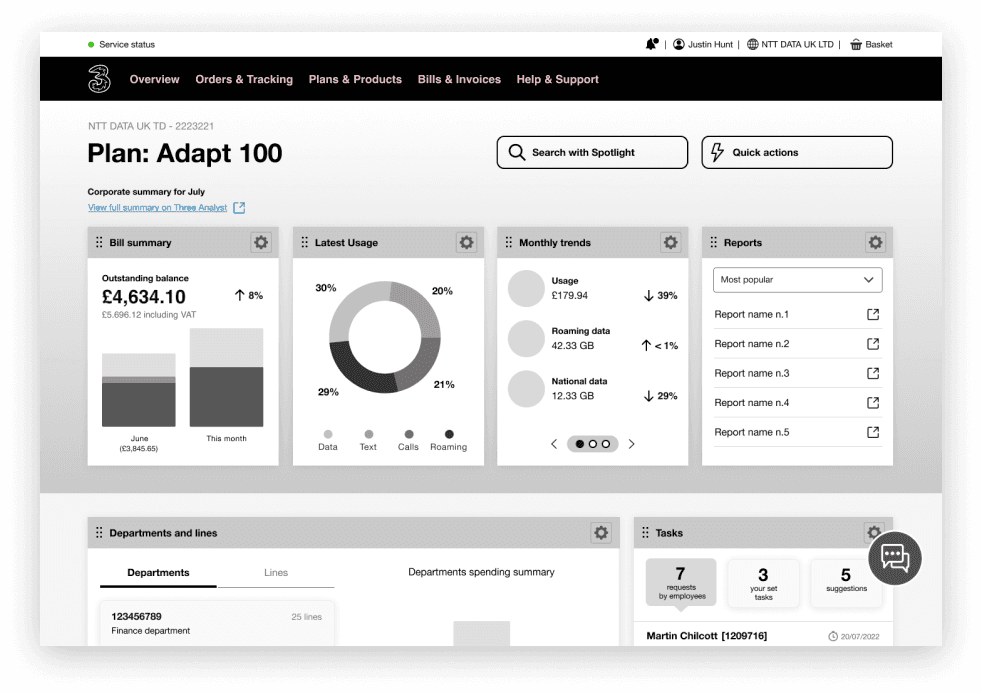The height and width of the screenshot is (694, 982).
Task: Click the globe icon beside NTT DATA UK LTD
Action: pos(752,44)
